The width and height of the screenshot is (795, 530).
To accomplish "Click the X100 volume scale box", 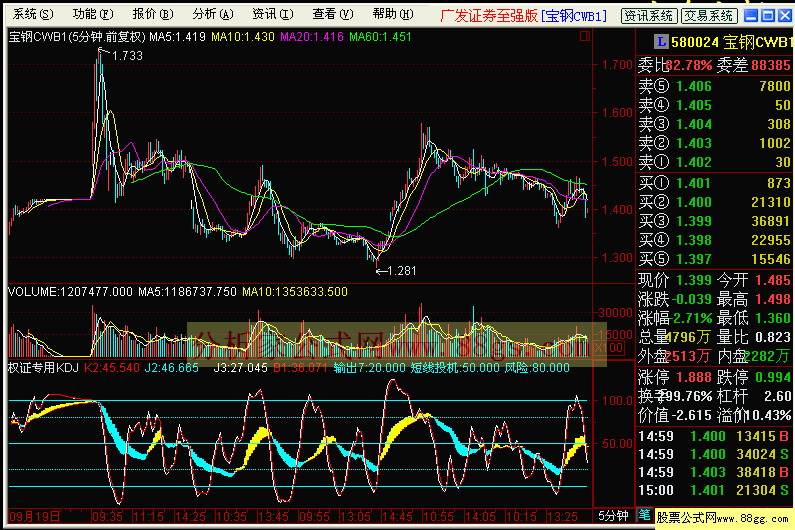I will click(607, 348).
